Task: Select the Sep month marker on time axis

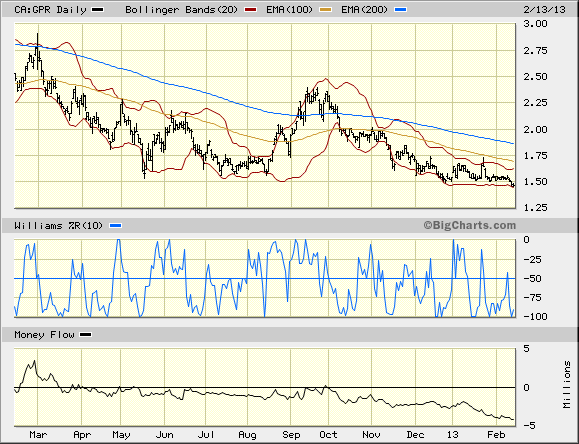Action: [291, 435]
